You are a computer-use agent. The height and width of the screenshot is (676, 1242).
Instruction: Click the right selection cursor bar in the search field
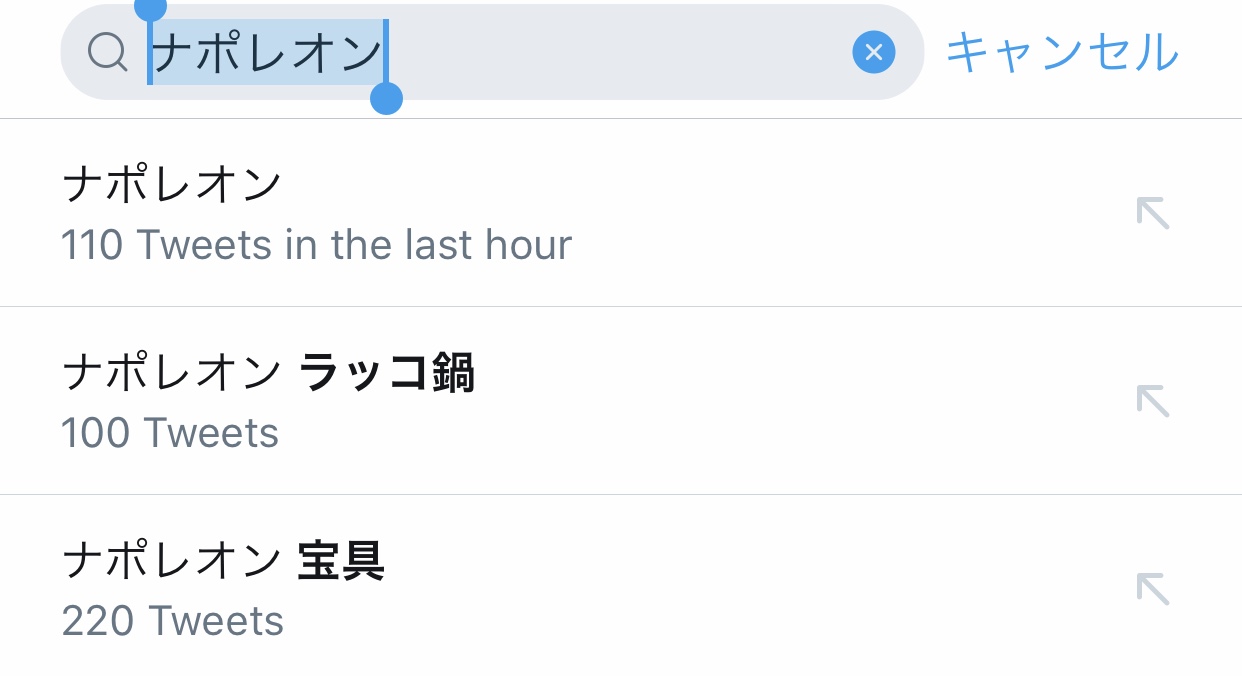point(386,50)
